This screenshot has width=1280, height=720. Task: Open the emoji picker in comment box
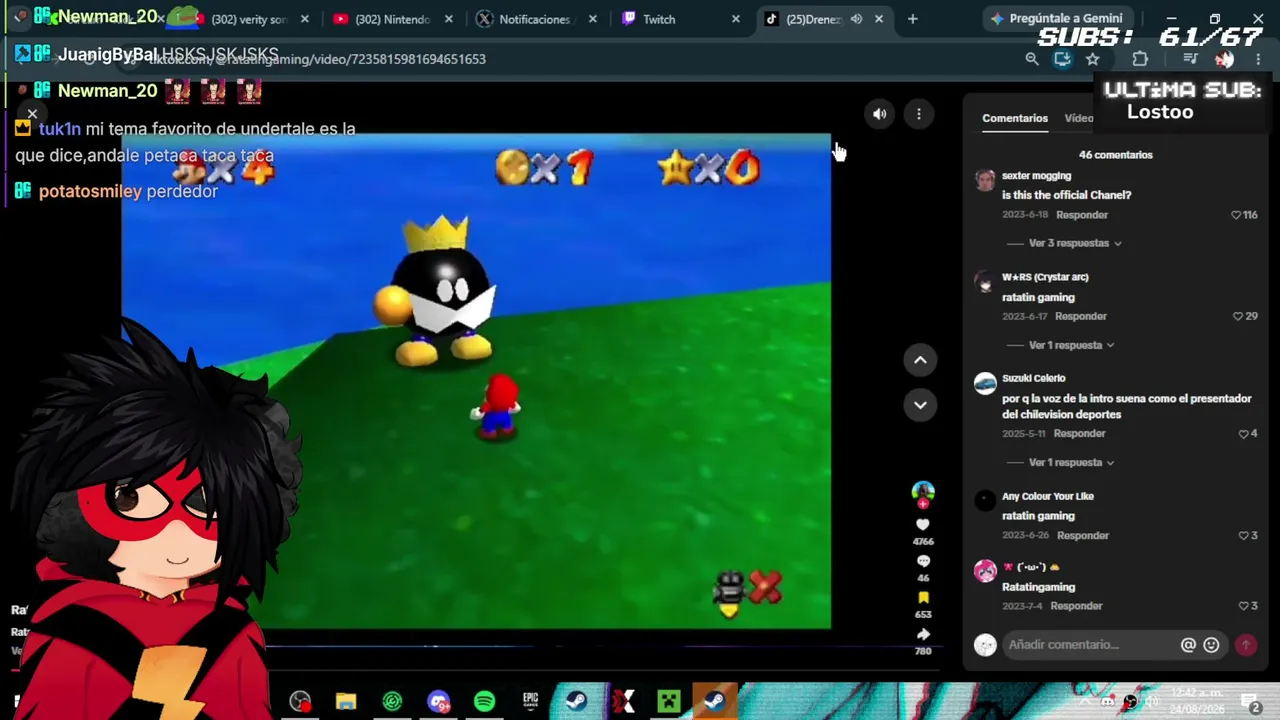[1211, 645]
